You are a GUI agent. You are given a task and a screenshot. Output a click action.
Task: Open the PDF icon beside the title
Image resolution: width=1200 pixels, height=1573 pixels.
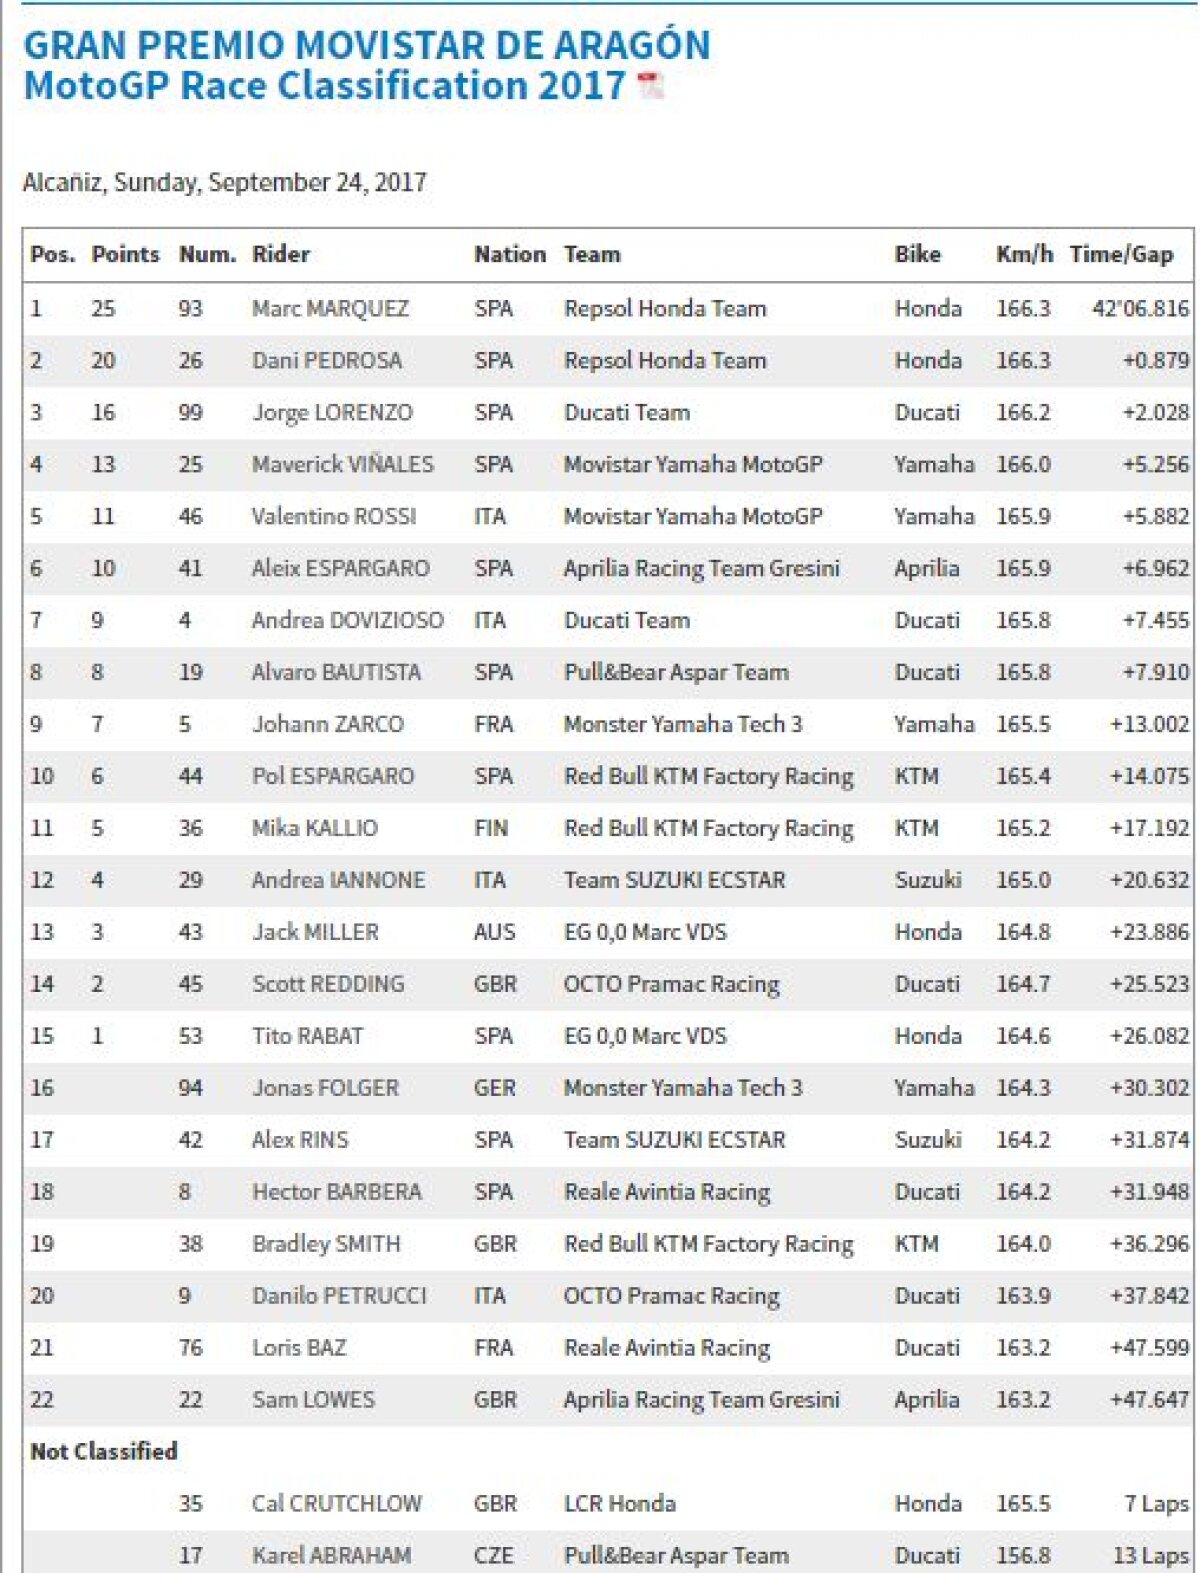650,86
